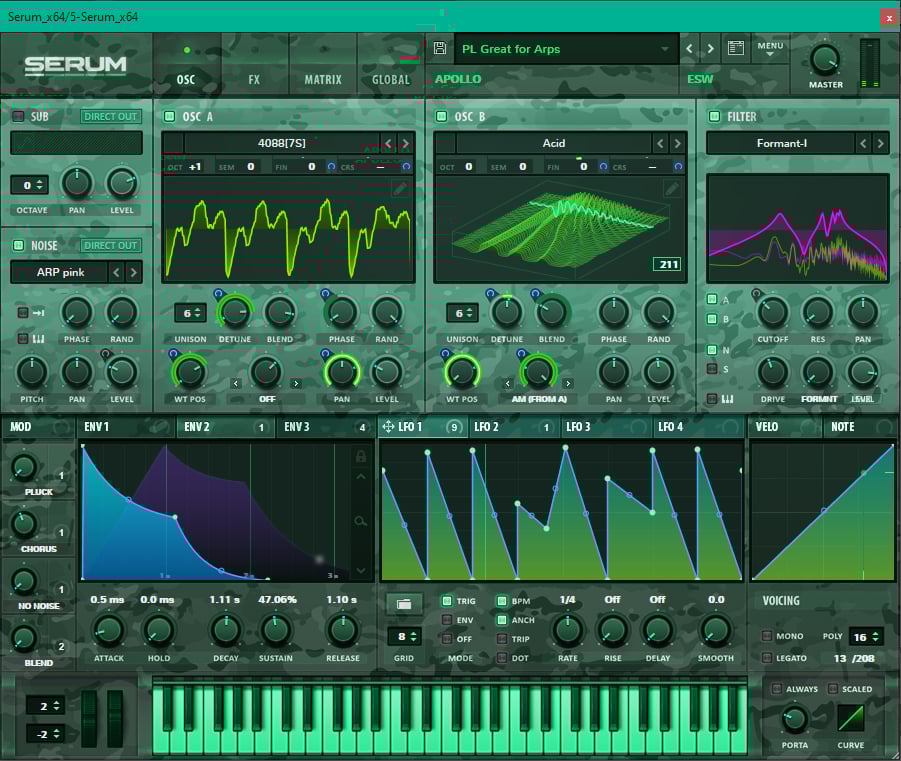Open the Formant-I filter type selector
This screenshot has height=761, width=901.
point(781,143)
